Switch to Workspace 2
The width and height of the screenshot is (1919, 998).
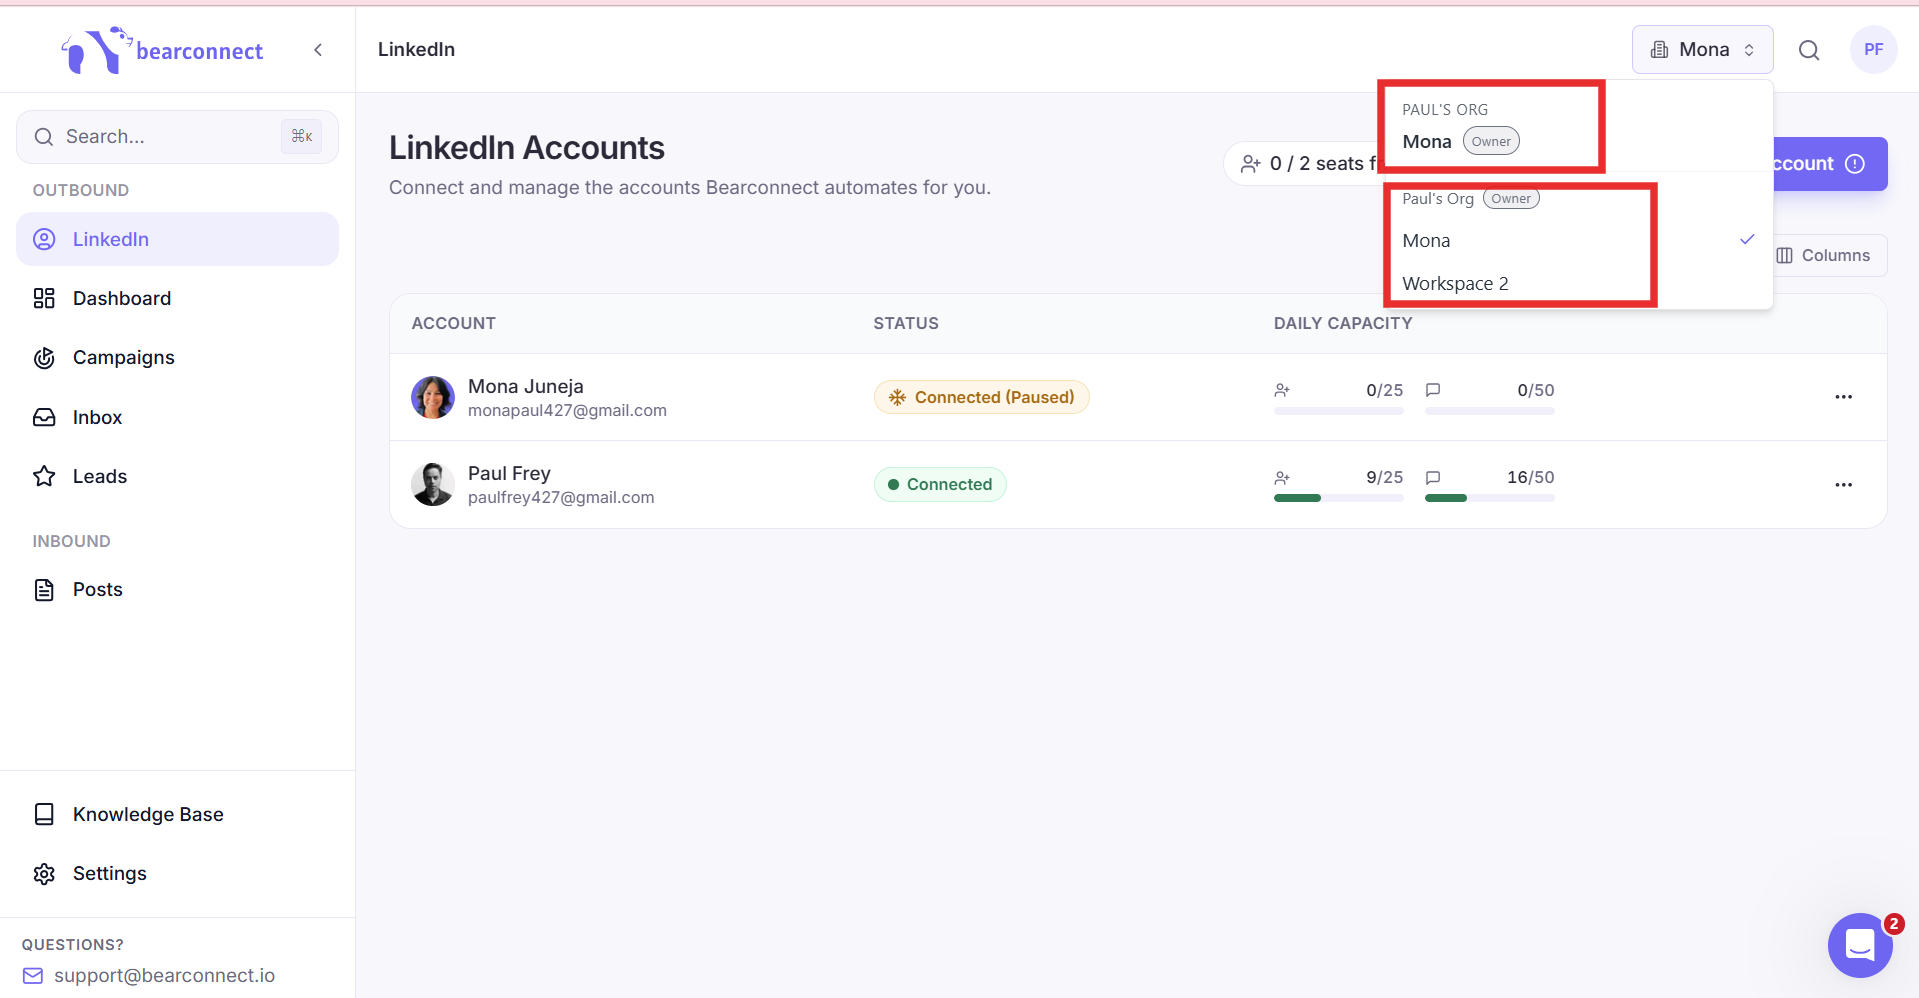click(1578, 284)
